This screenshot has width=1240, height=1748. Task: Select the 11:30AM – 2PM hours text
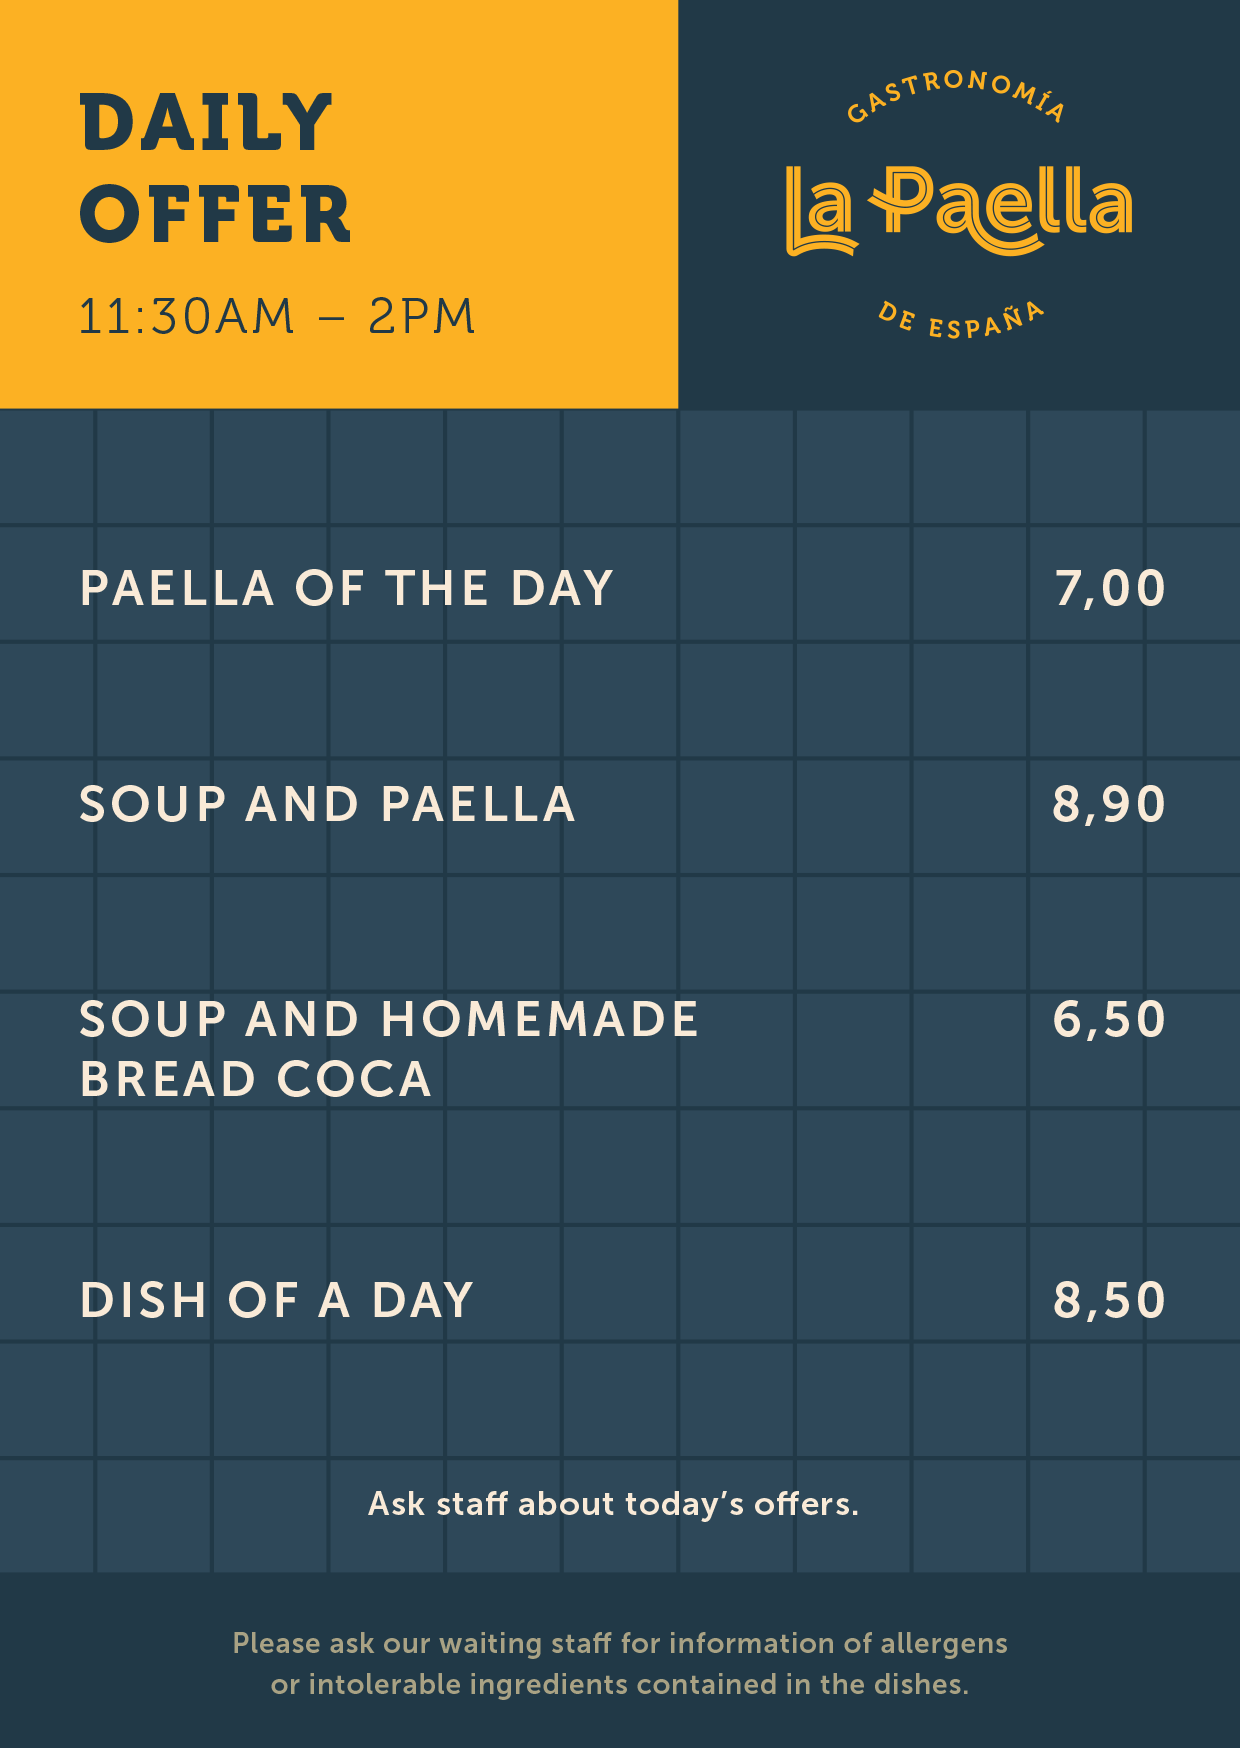click(277, 316)
